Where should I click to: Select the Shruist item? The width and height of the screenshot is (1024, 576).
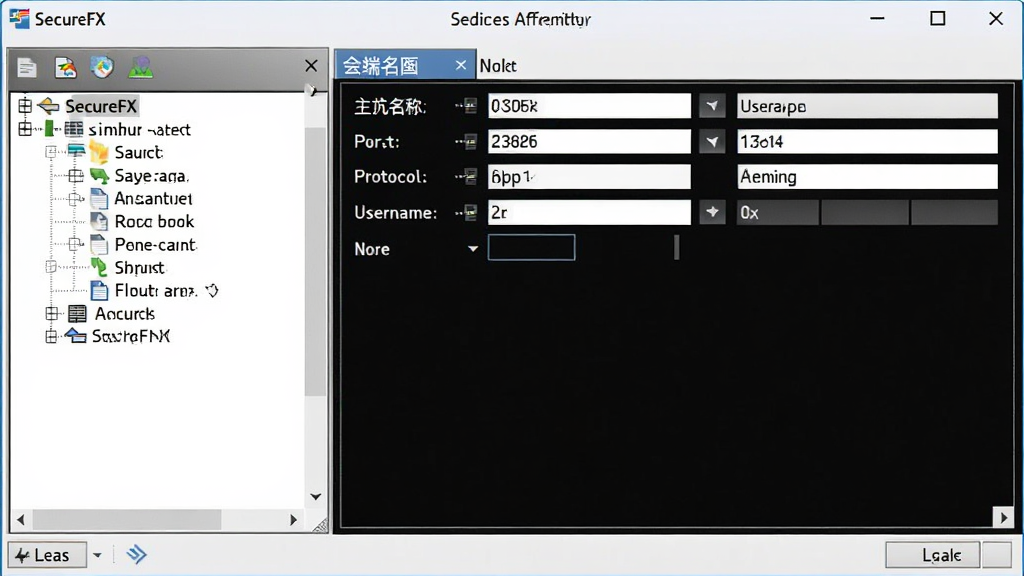point(140,267)
